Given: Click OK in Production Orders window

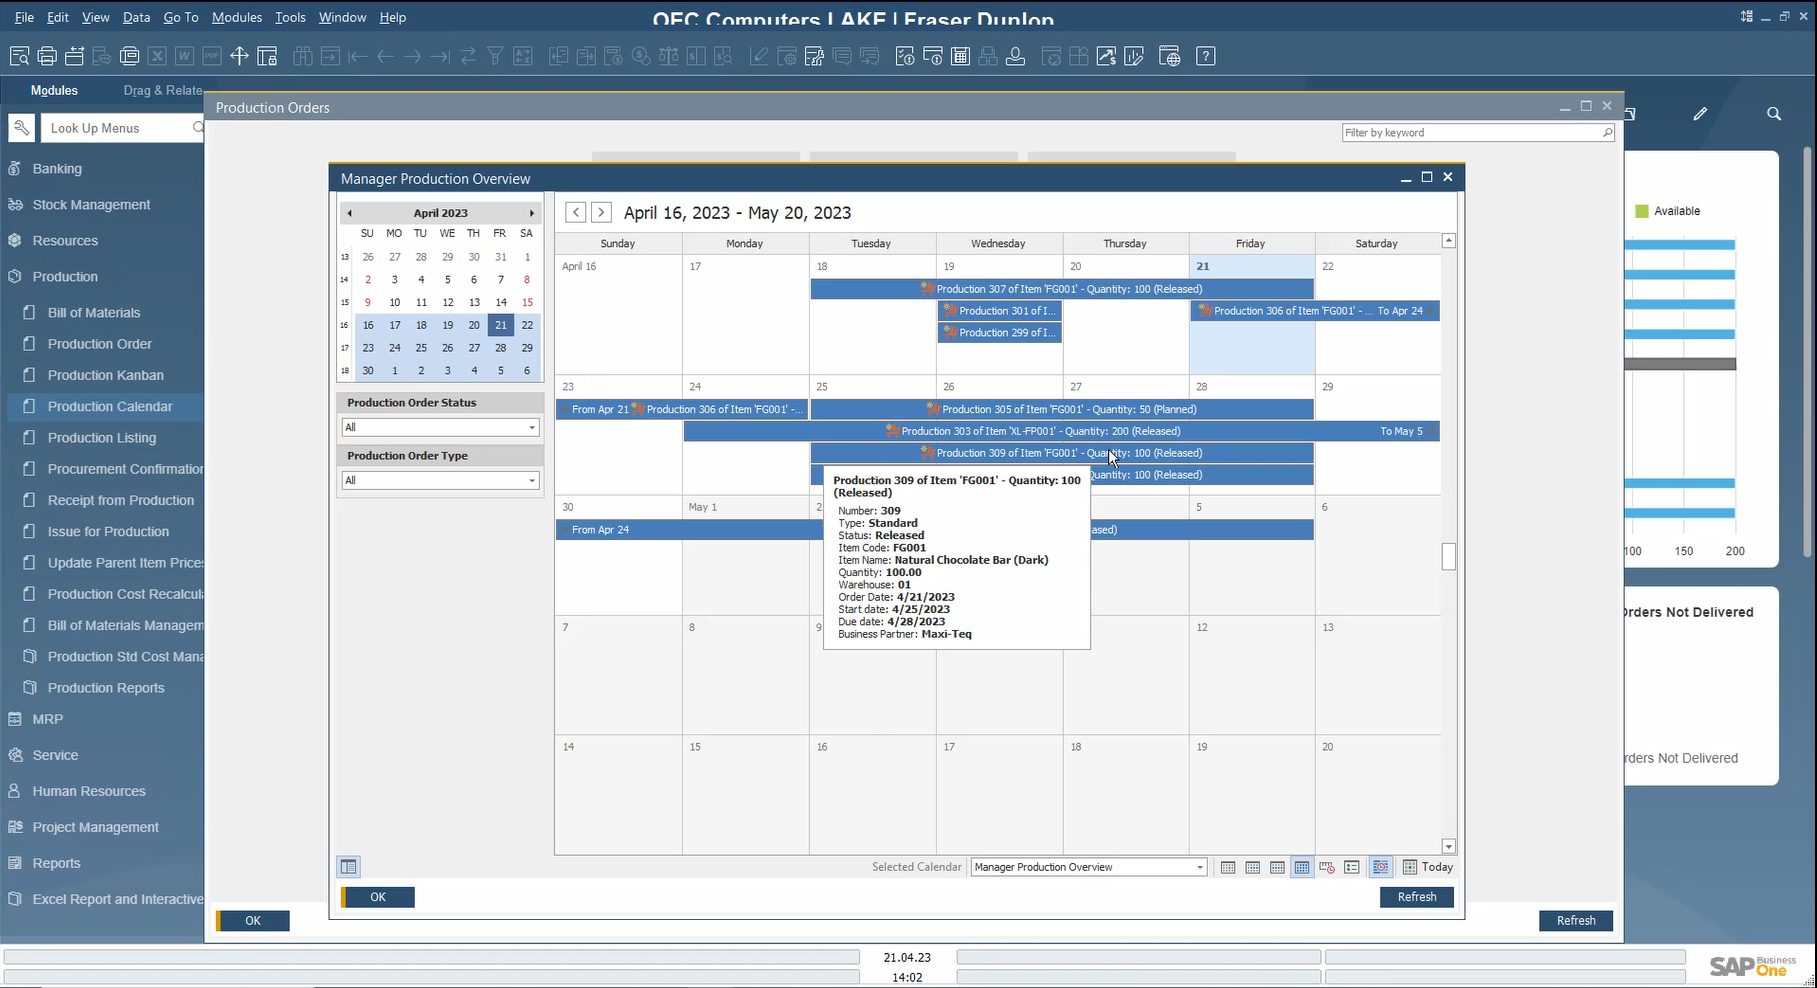Looking at the screenshot, I should coord(253,921).
